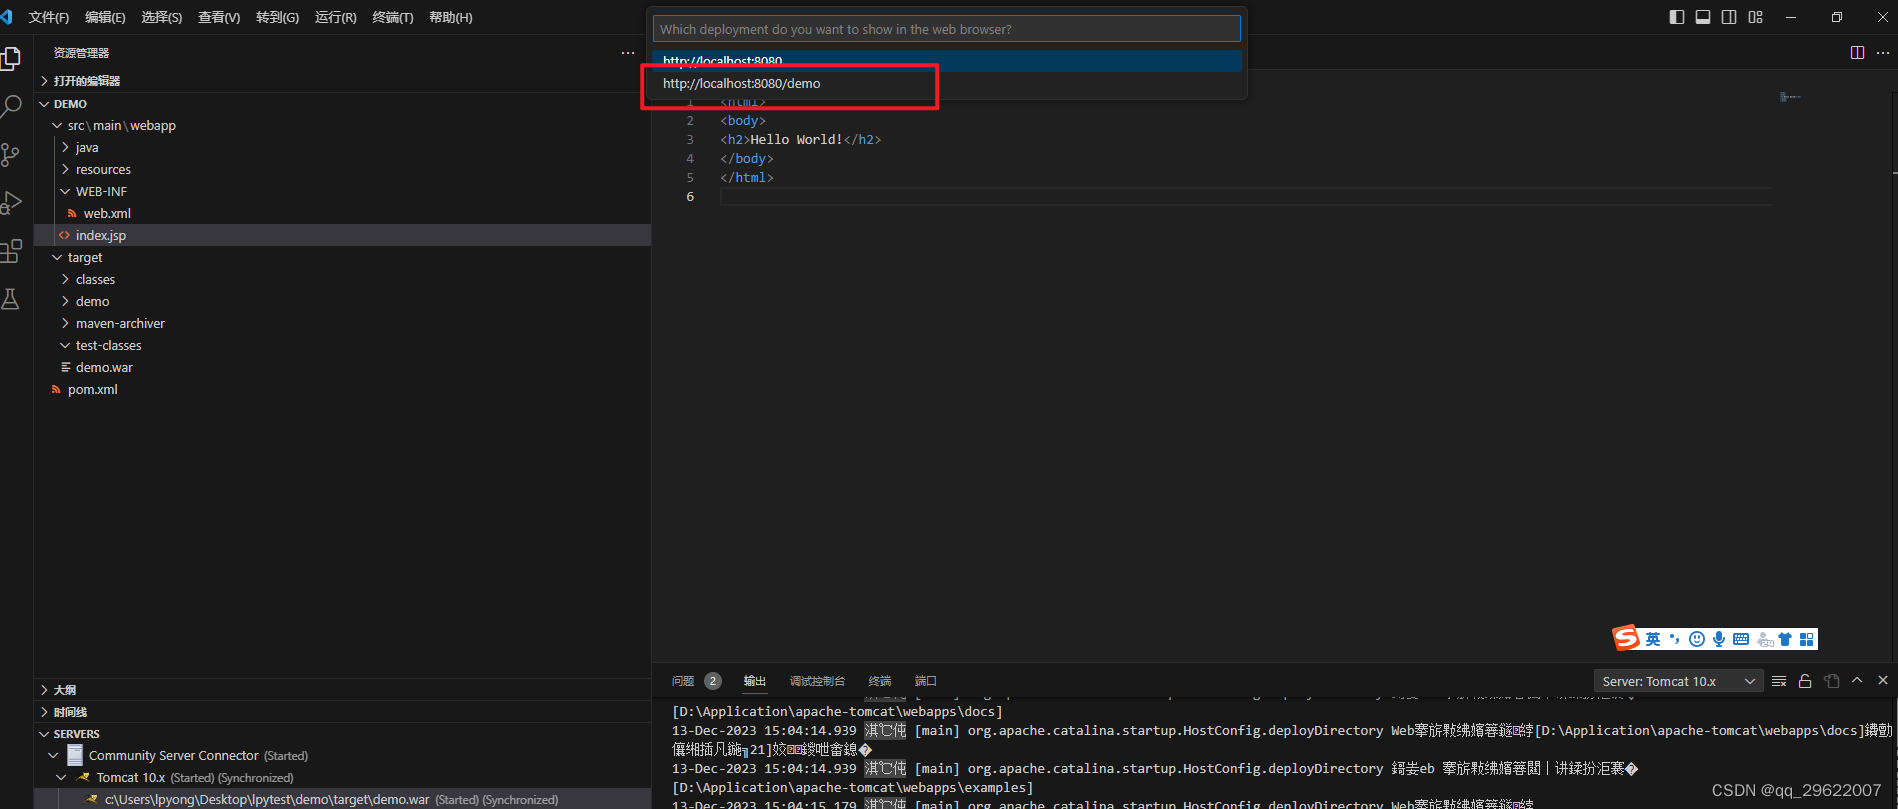Expand the classes folder
Viewport: 1898px width, 809px height.
(343, 279)
